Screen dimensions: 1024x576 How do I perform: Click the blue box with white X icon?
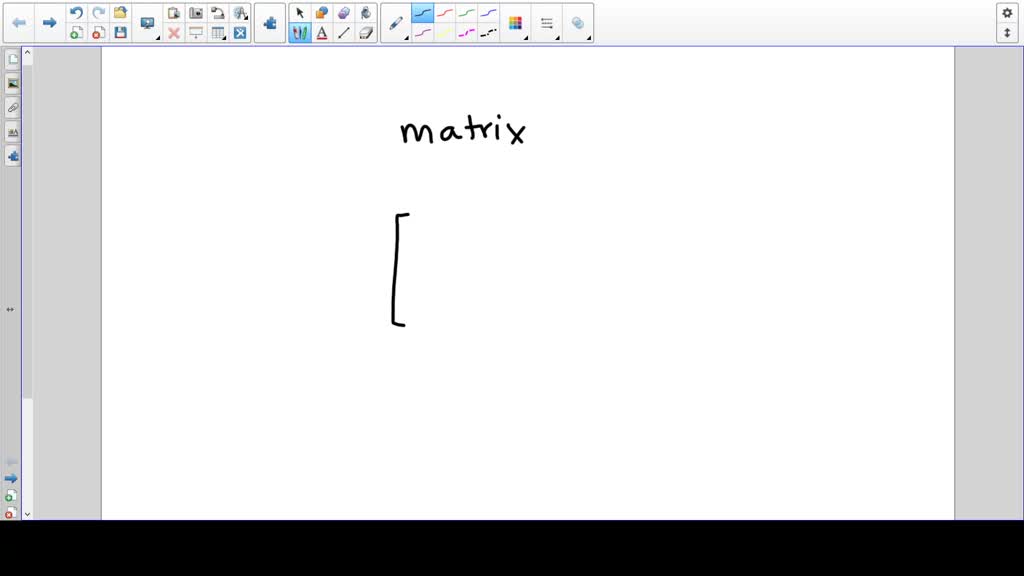point(240,33)
